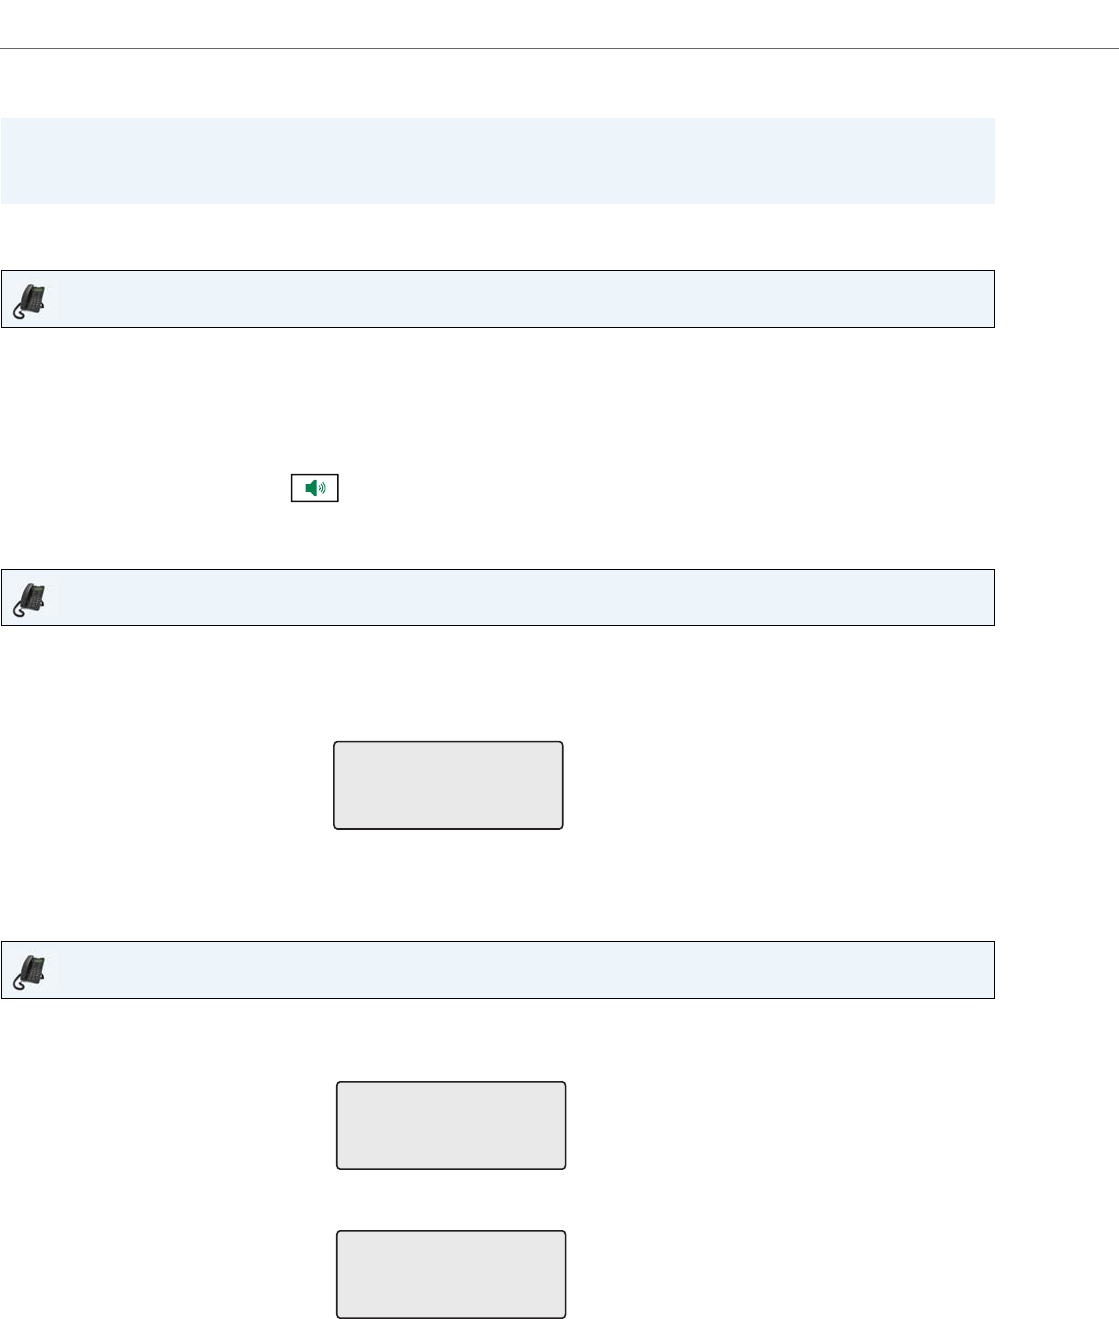The height and width of the screenshot is (1319, 1119).
Task: Click the middle gray phone display box
Action: click(x=451, y=1125)
